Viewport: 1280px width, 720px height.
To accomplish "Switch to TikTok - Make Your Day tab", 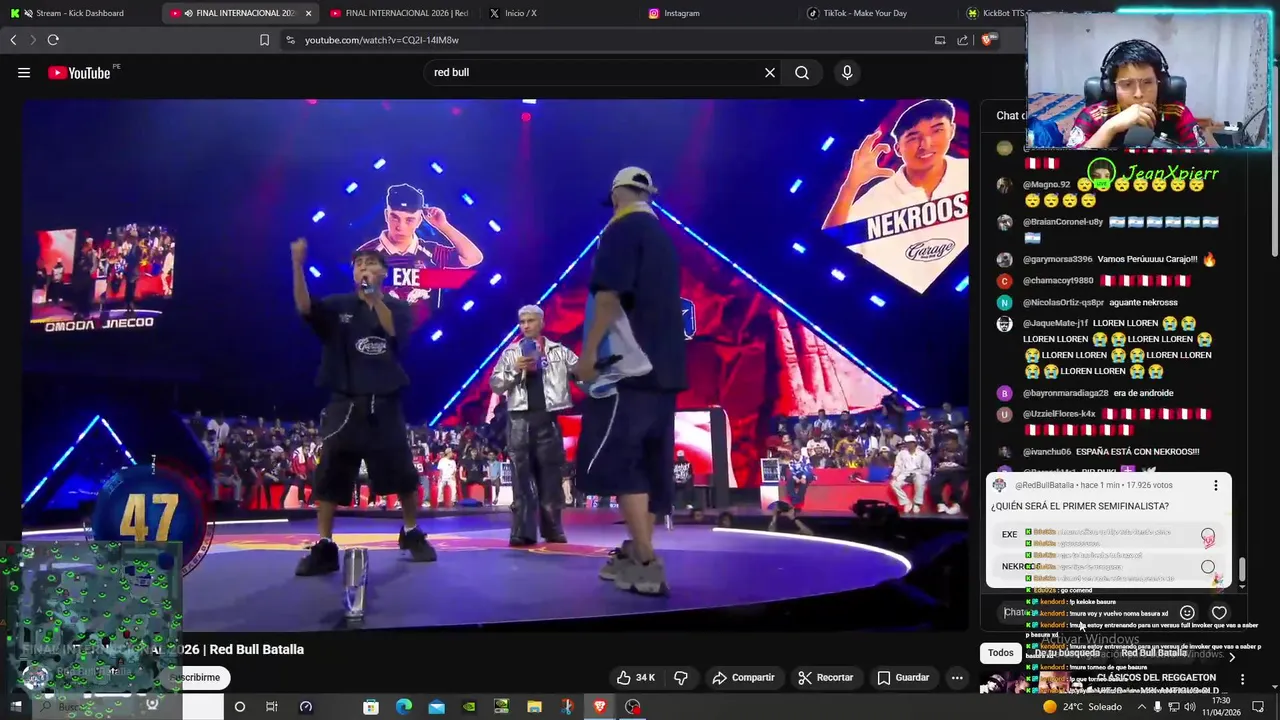I will click(880, 13).
